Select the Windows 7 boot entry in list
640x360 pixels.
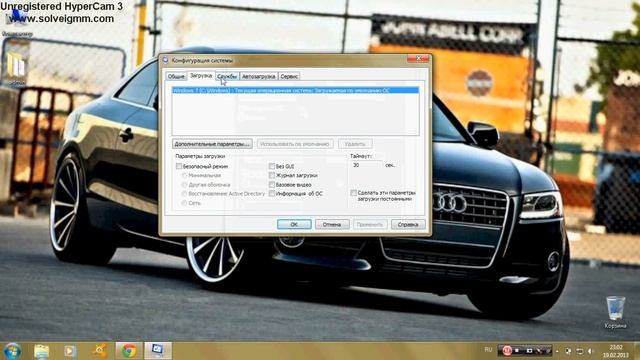[295, 90]
